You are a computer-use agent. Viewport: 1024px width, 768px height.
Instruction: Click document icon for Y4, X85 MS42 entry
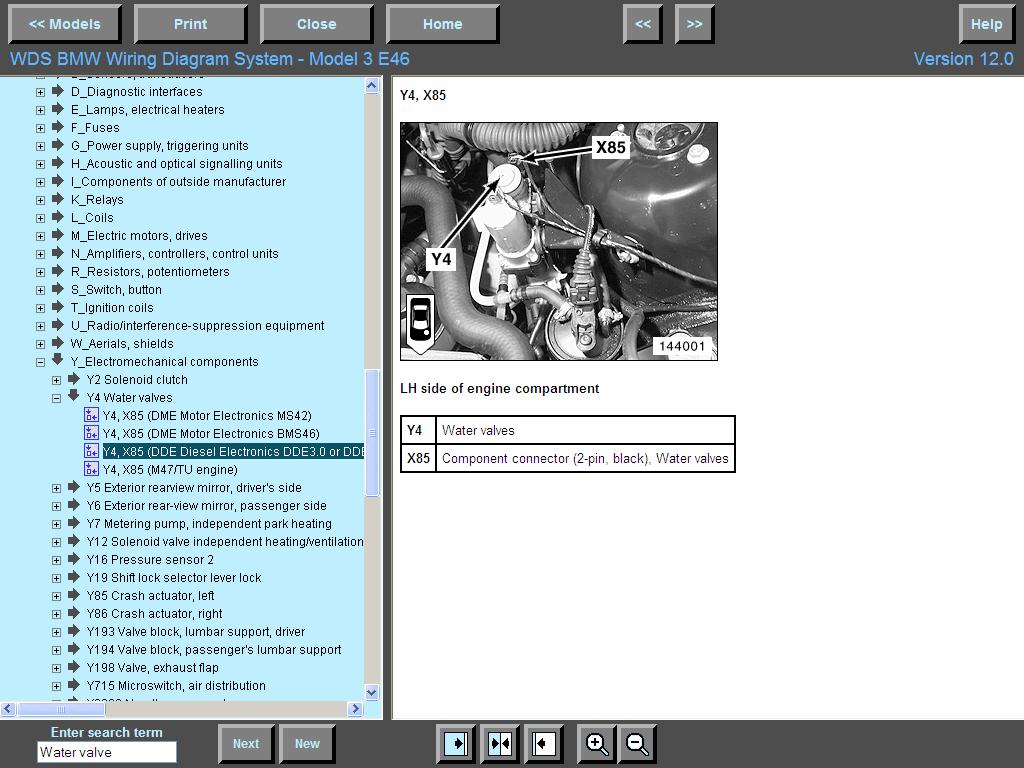click(91, 416)
